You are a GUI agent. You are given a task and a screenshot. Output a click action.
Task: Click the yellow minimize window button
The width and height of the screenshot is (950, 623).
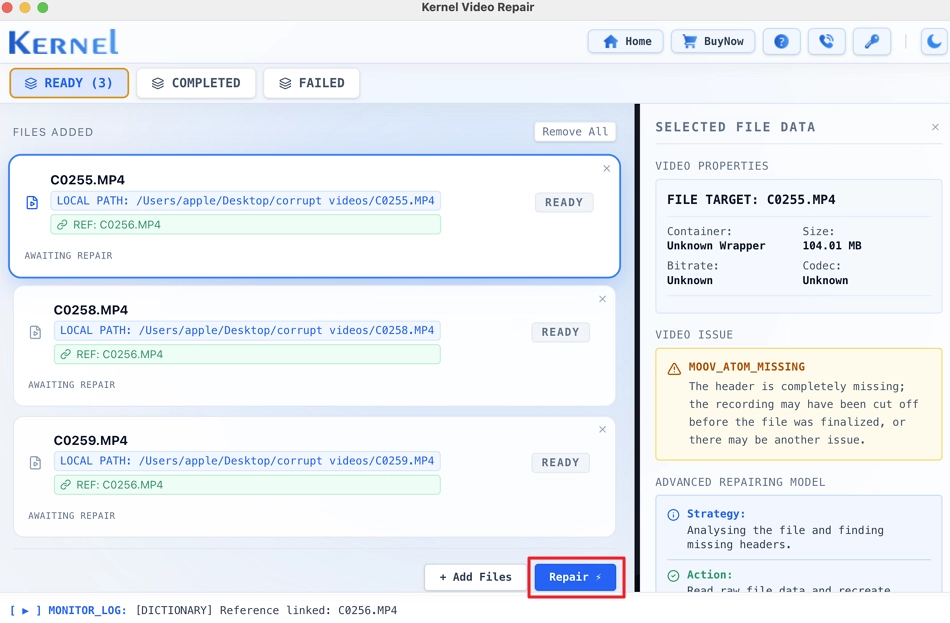tap(25, 7)
